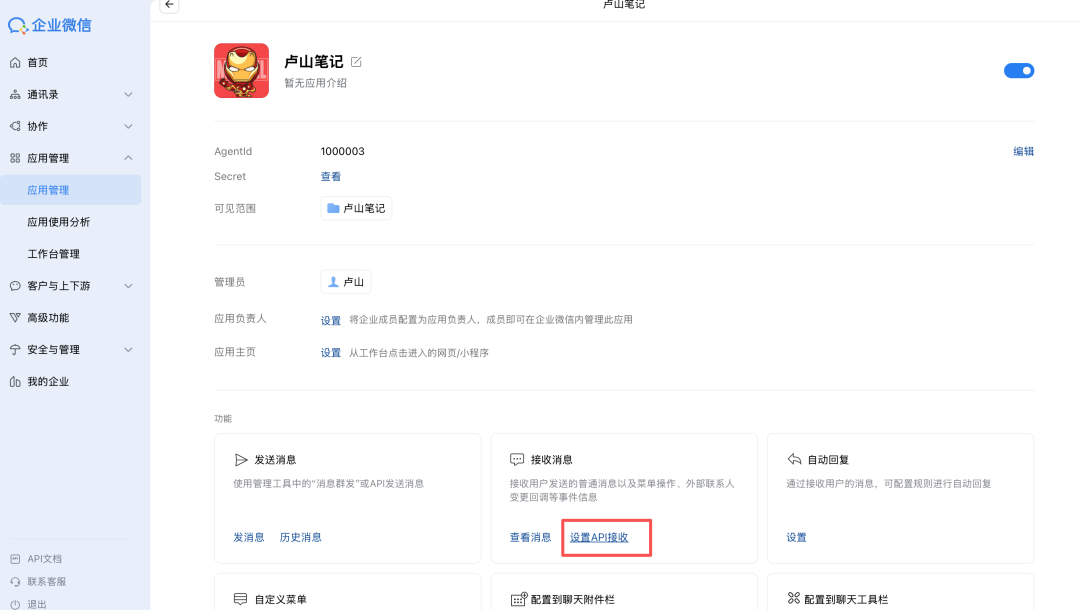The width and height of the screenshot is (1080, 610).
Task: Expand the 客户与上下游 chevron
Action: click(x=128, y=286)
